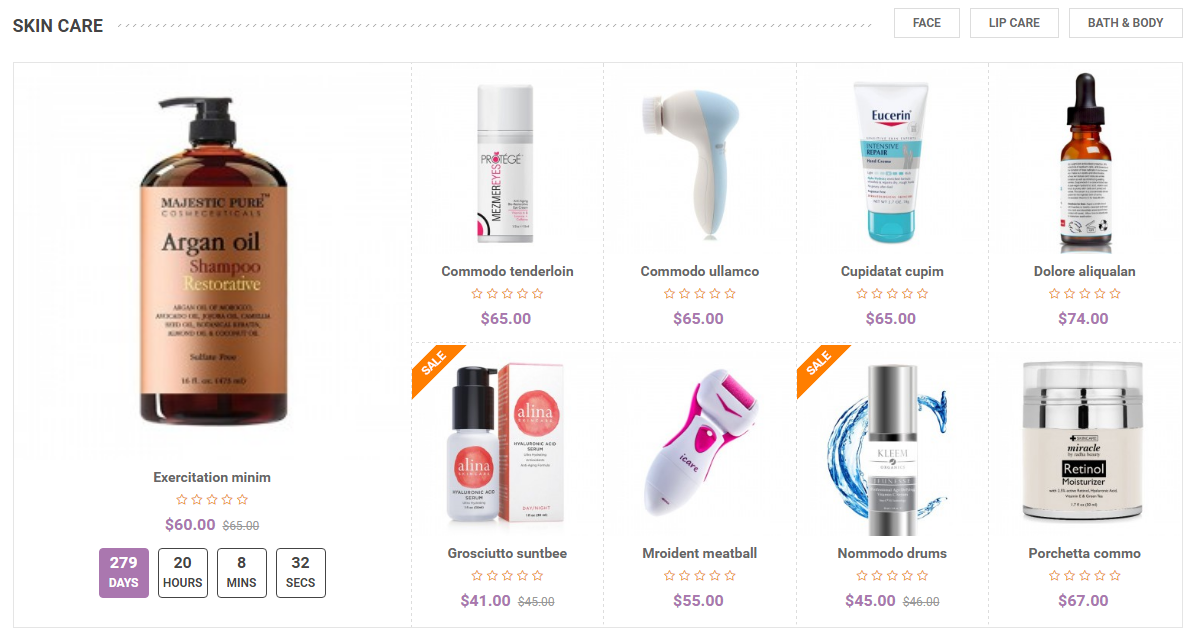Rate Porchetta commo with the fifth star

point(1115,576)
